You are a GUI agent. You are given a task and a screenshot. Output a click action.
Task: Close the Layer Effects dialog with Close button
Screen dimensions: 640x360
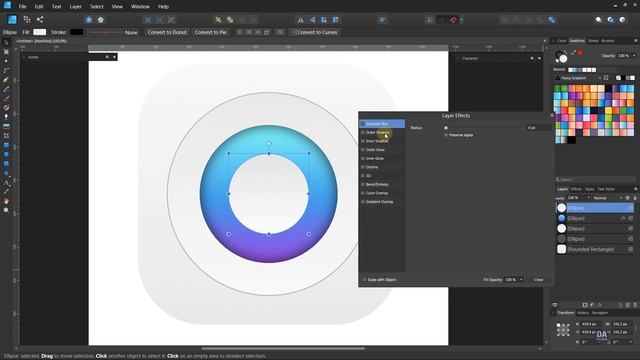pyautogui.click(x=538, y=280)
